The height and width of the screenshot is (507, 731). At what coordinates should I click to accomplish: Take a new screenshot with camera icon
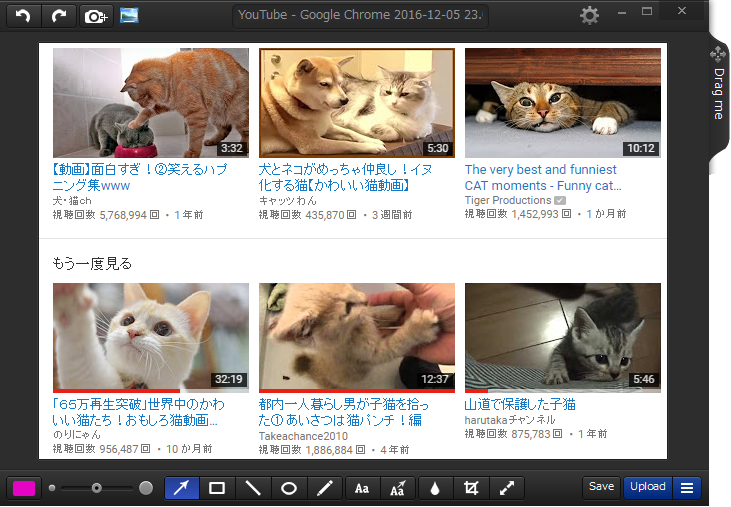coord(95,16)
